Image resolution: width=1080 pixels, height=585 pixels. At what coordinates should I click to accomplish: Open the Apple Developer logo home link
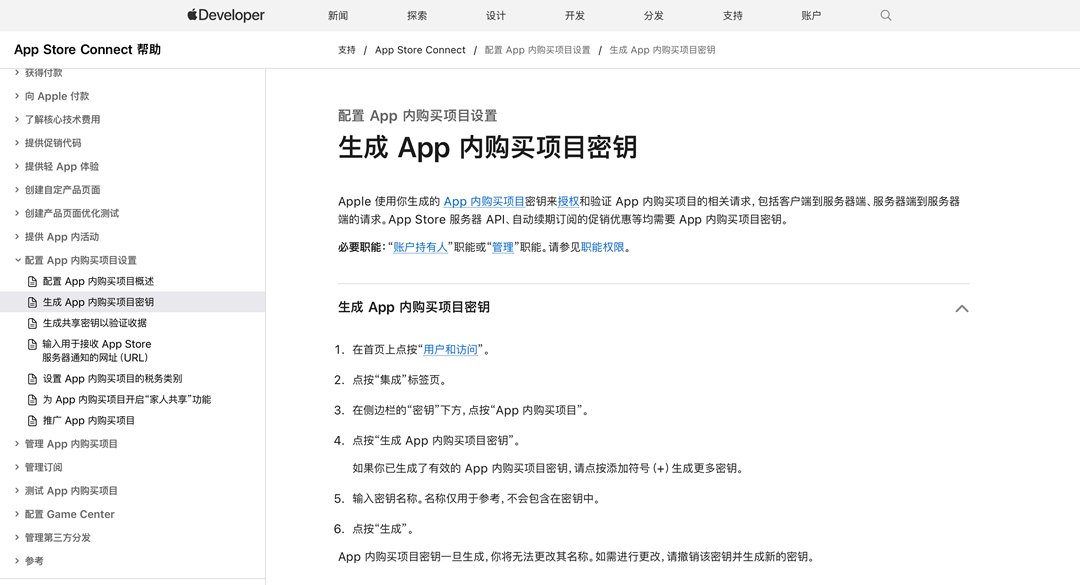[x=226, y=15]
